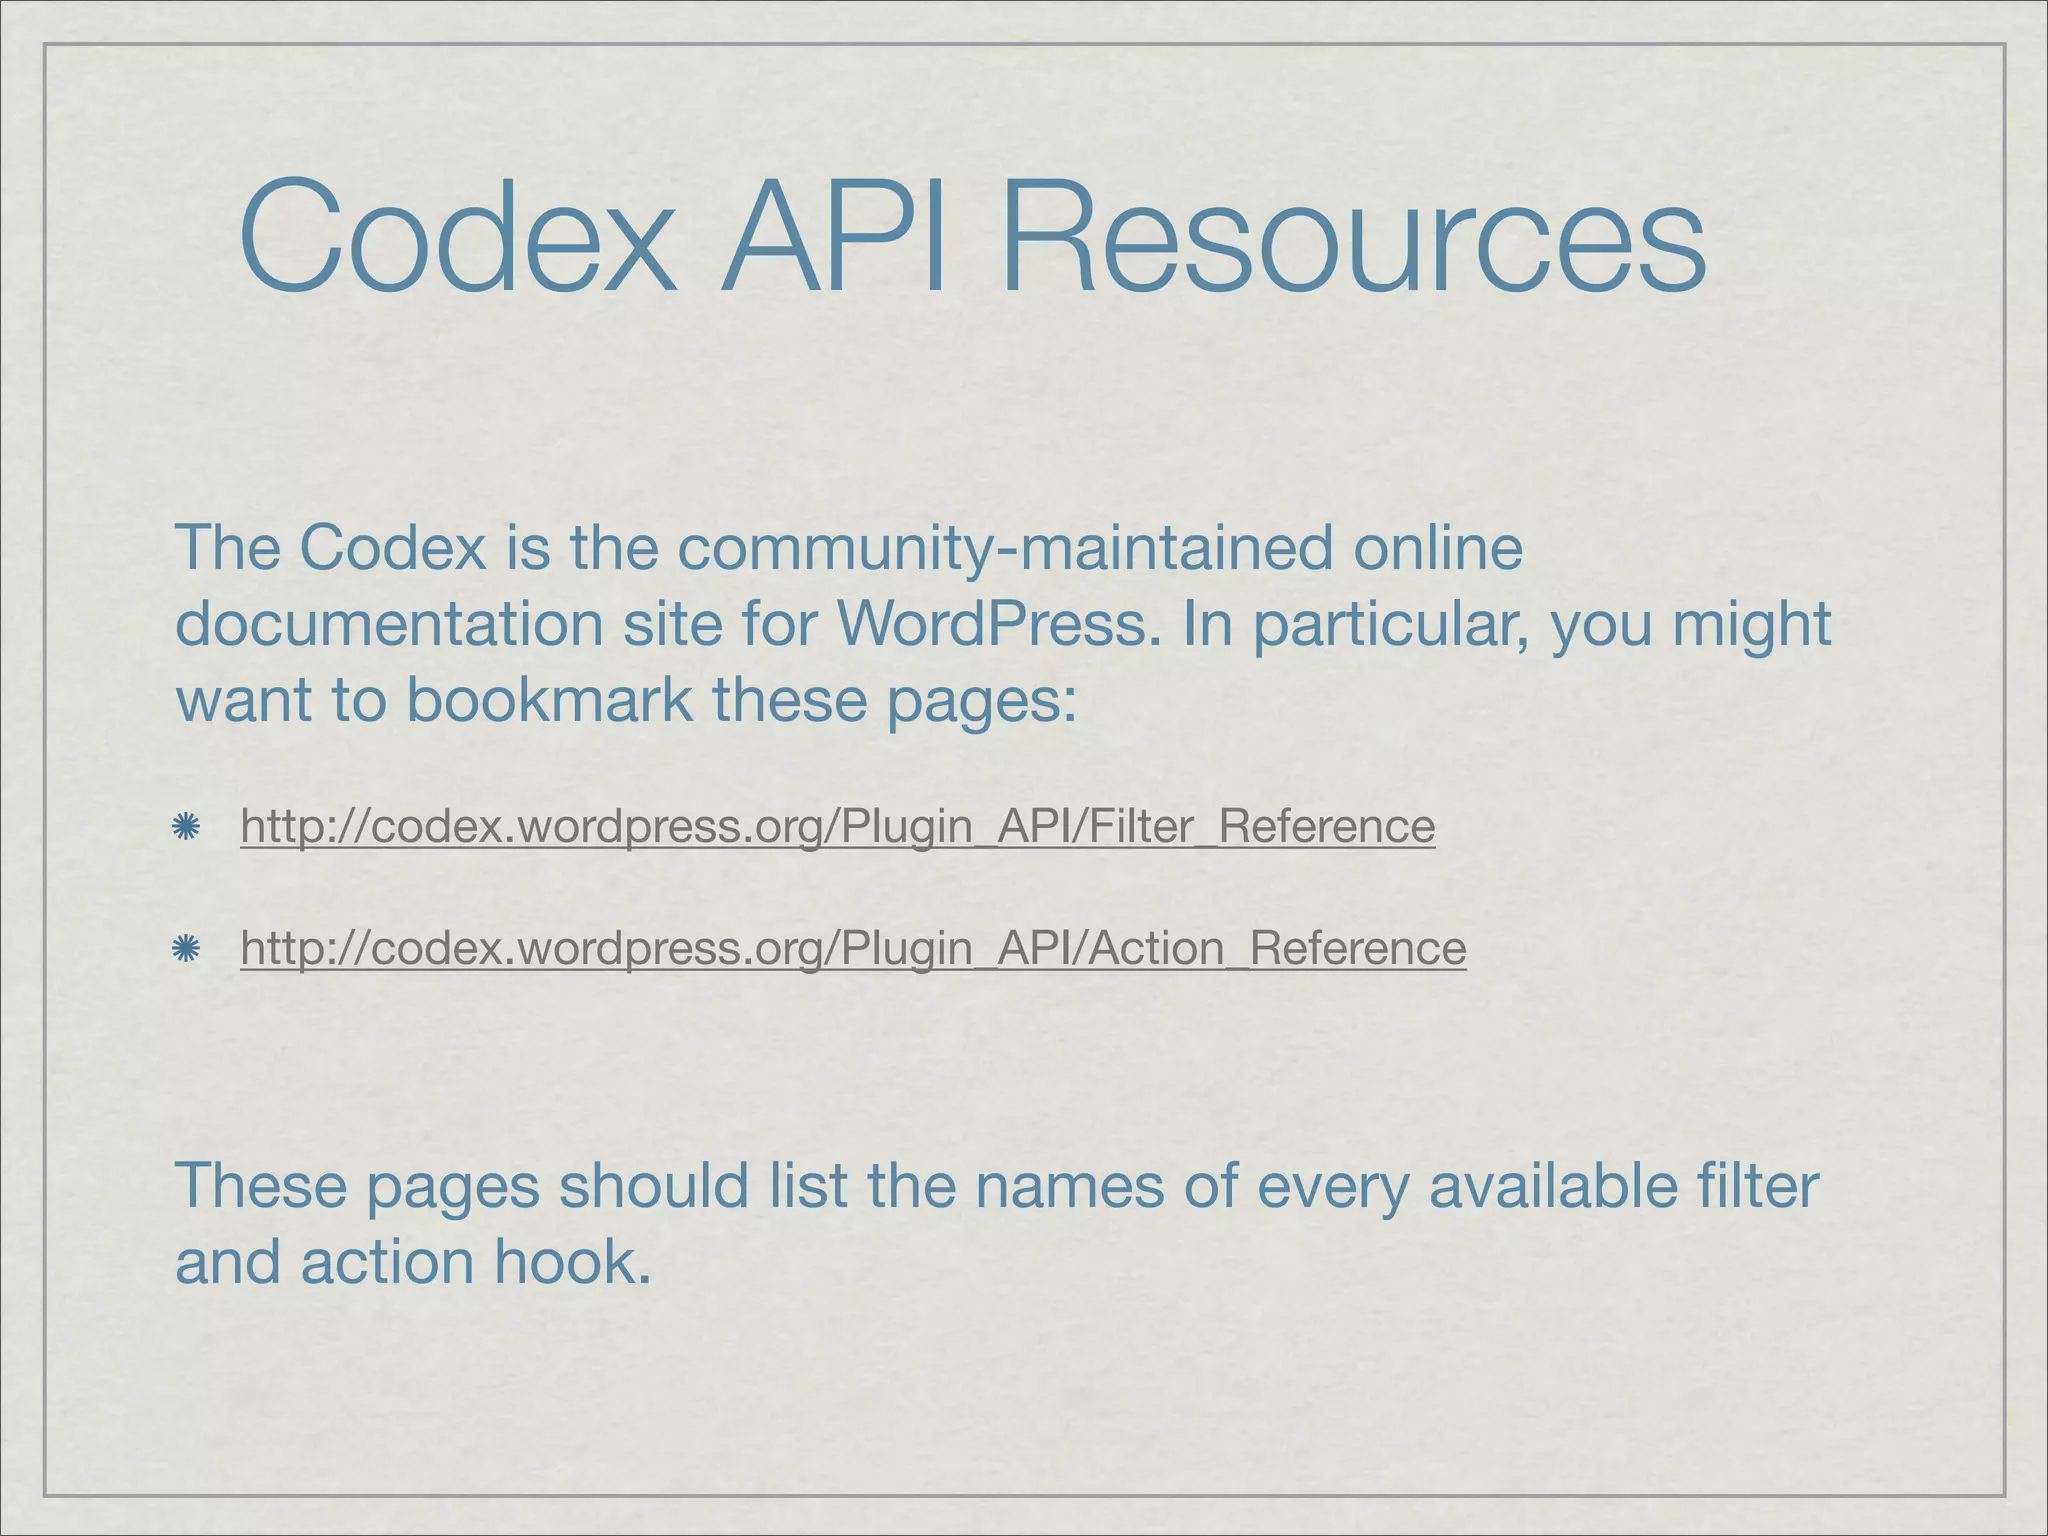Viewport: 2048px width, 1536px height.
Task: Click the phrase 'want to bookmark these pages:'
Action: point(626,699)
